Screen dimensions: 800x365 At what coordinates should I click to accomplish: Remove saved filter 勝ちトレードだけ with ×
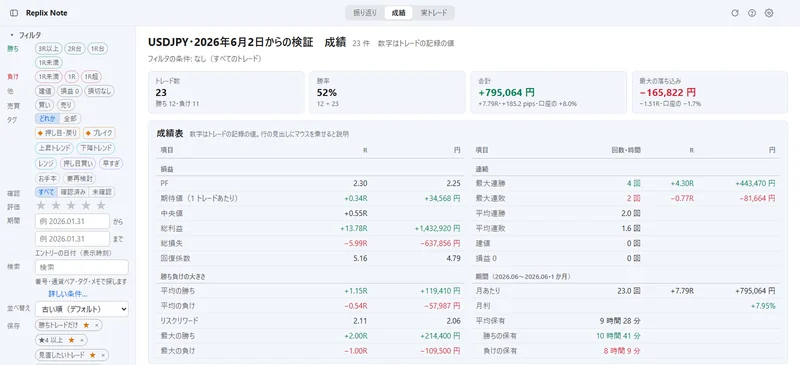point(97,325)
